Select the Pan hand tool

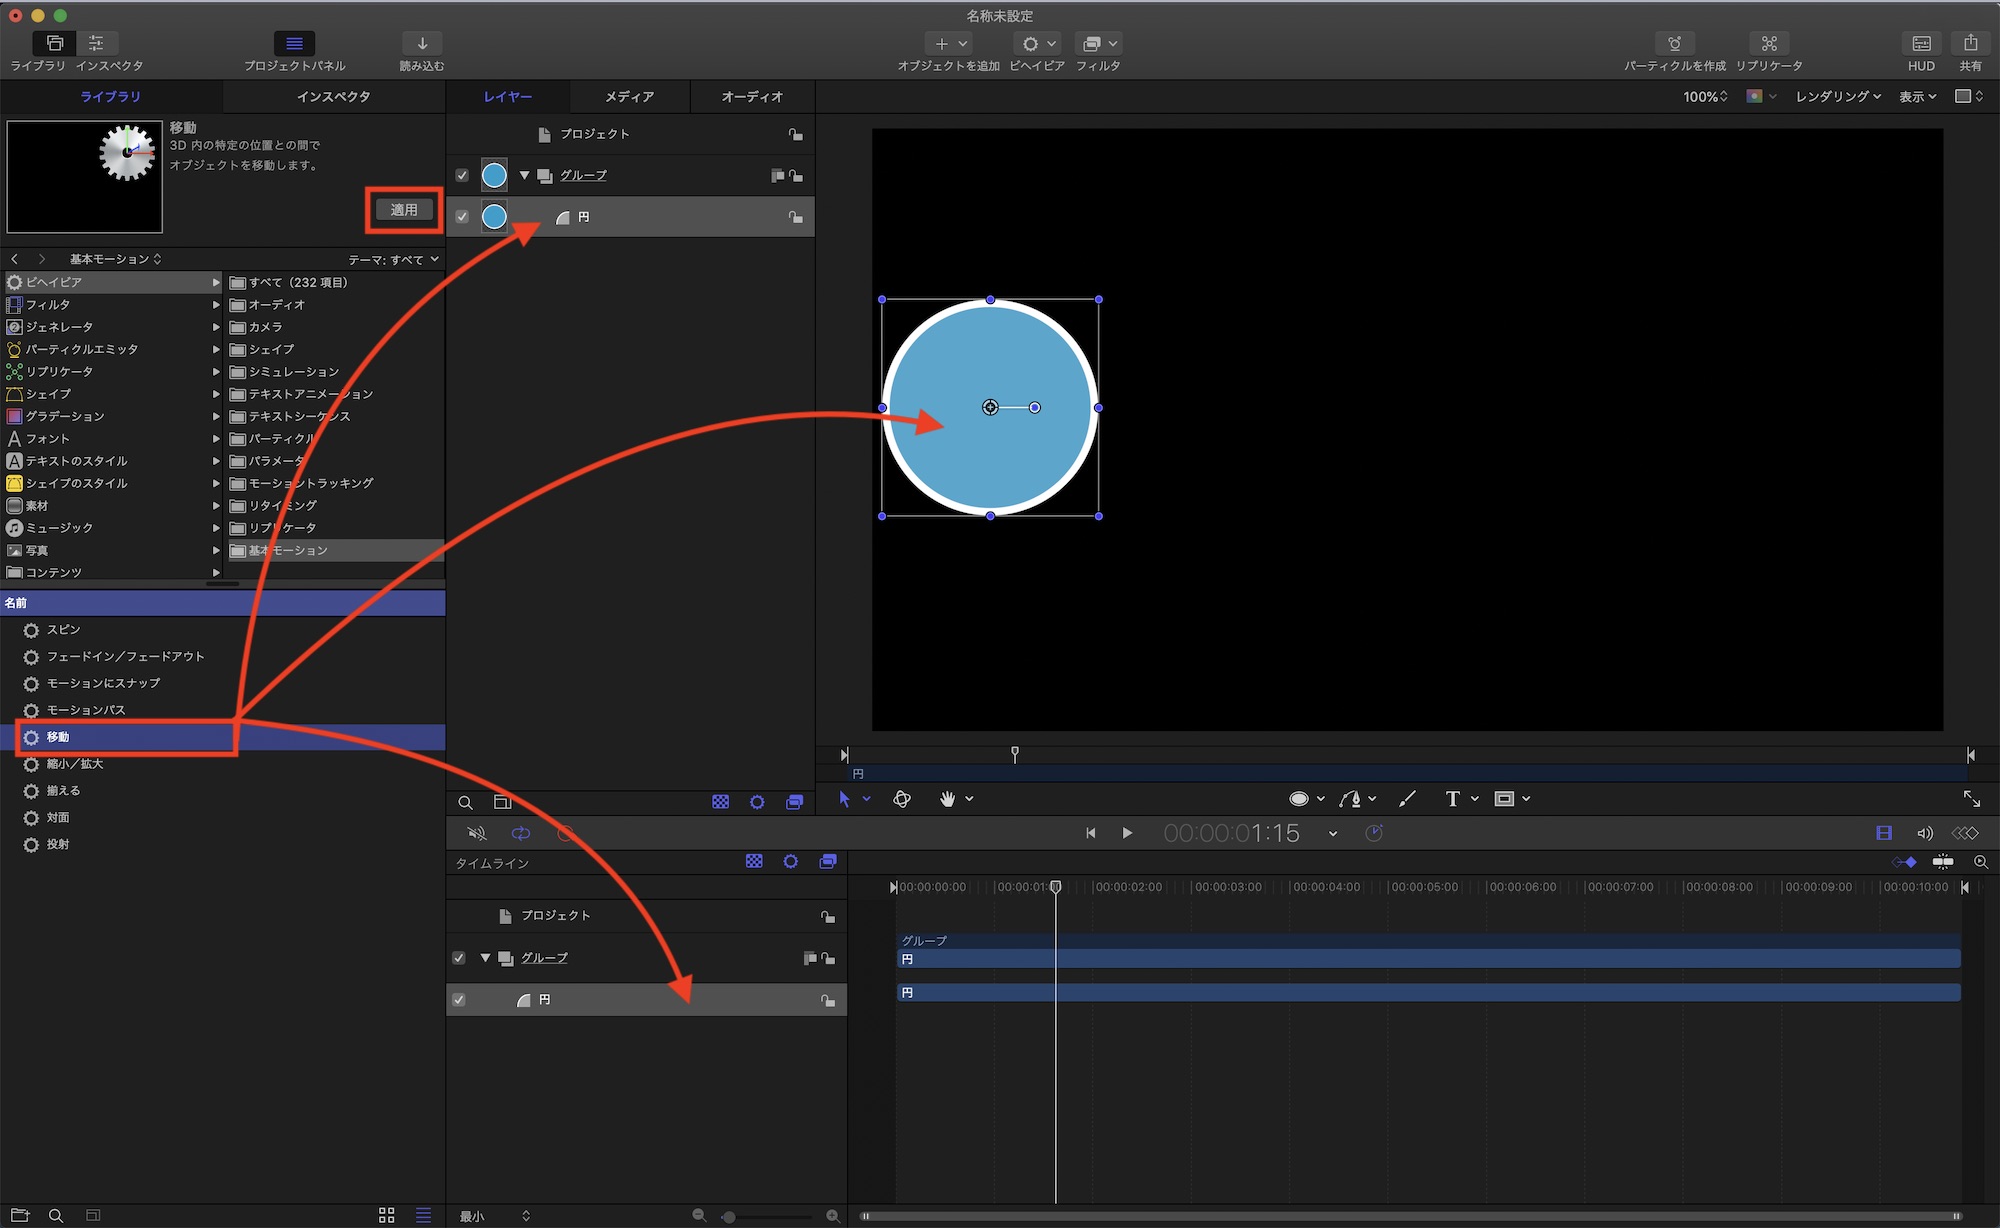[947, 798]
